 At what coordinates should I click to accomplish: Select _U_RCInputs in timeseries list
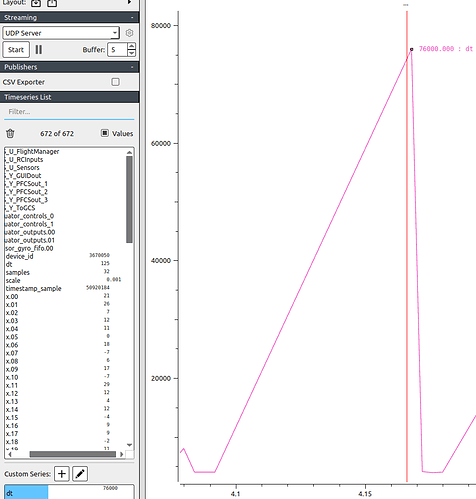[24, 160]
